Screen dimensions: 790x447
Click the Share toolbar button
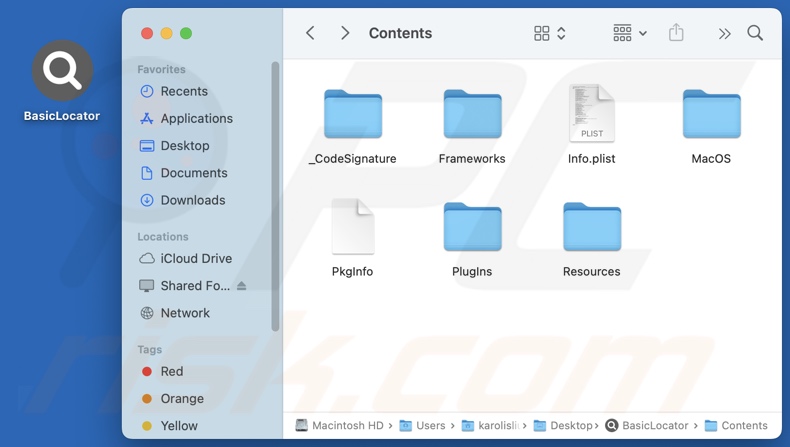(676, 33)
